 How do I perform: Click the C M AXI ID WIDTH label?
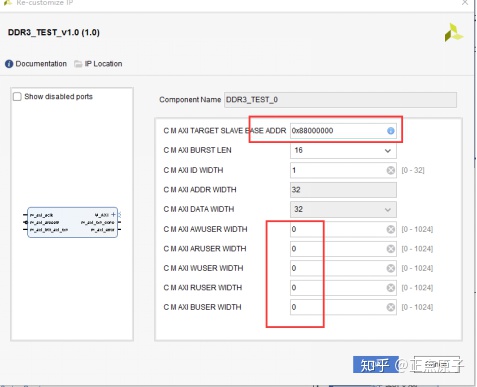[193, 170]
